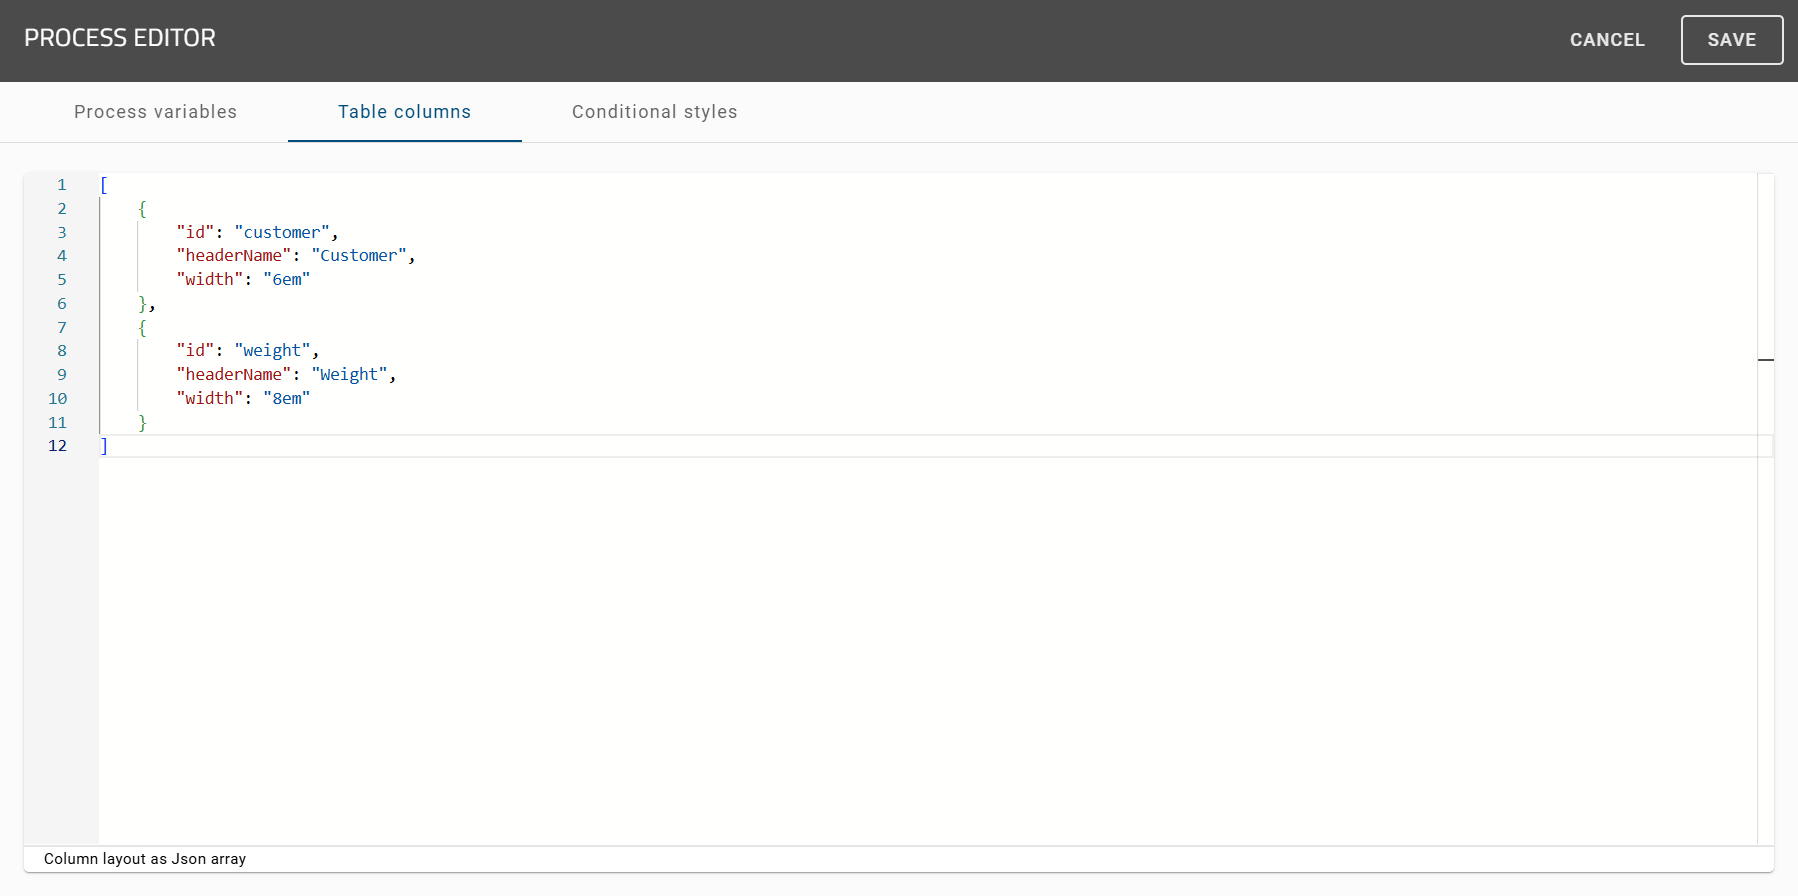The image size is (1798, 896).
Task: Click the "customer" id value on line 3
Action: pyautogui.click(x=282, y=232)
